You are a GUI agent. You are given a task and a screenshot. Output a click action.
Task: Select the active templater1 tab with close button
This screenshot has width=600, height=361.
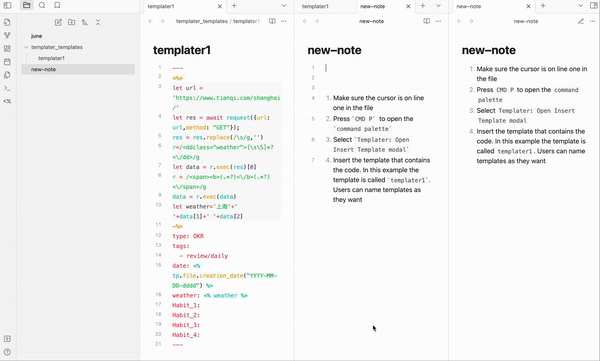(185, 6)
